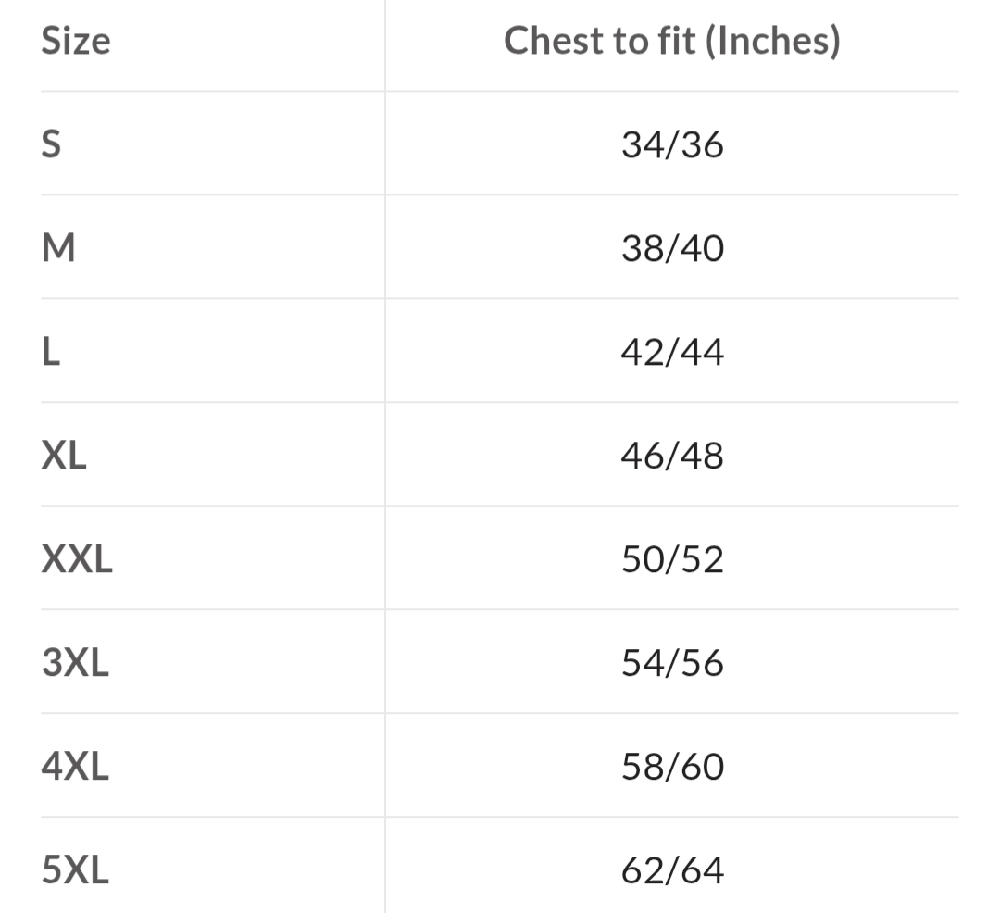Select the XL size label
This screenshot has height=913, width=1000.
pos(64,456)
